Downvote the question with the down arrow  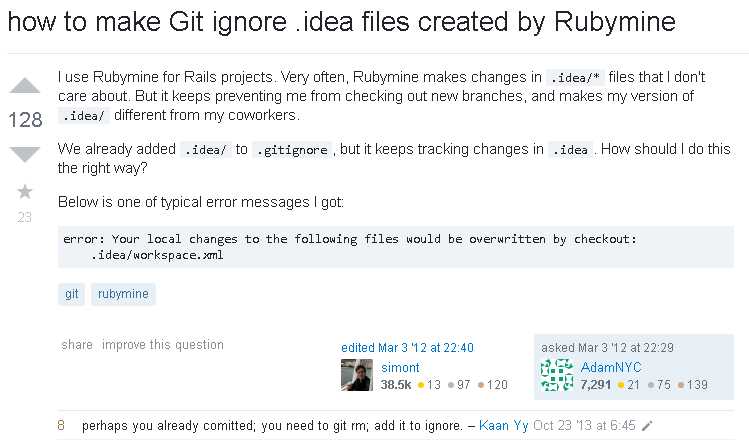click(24, 153)
